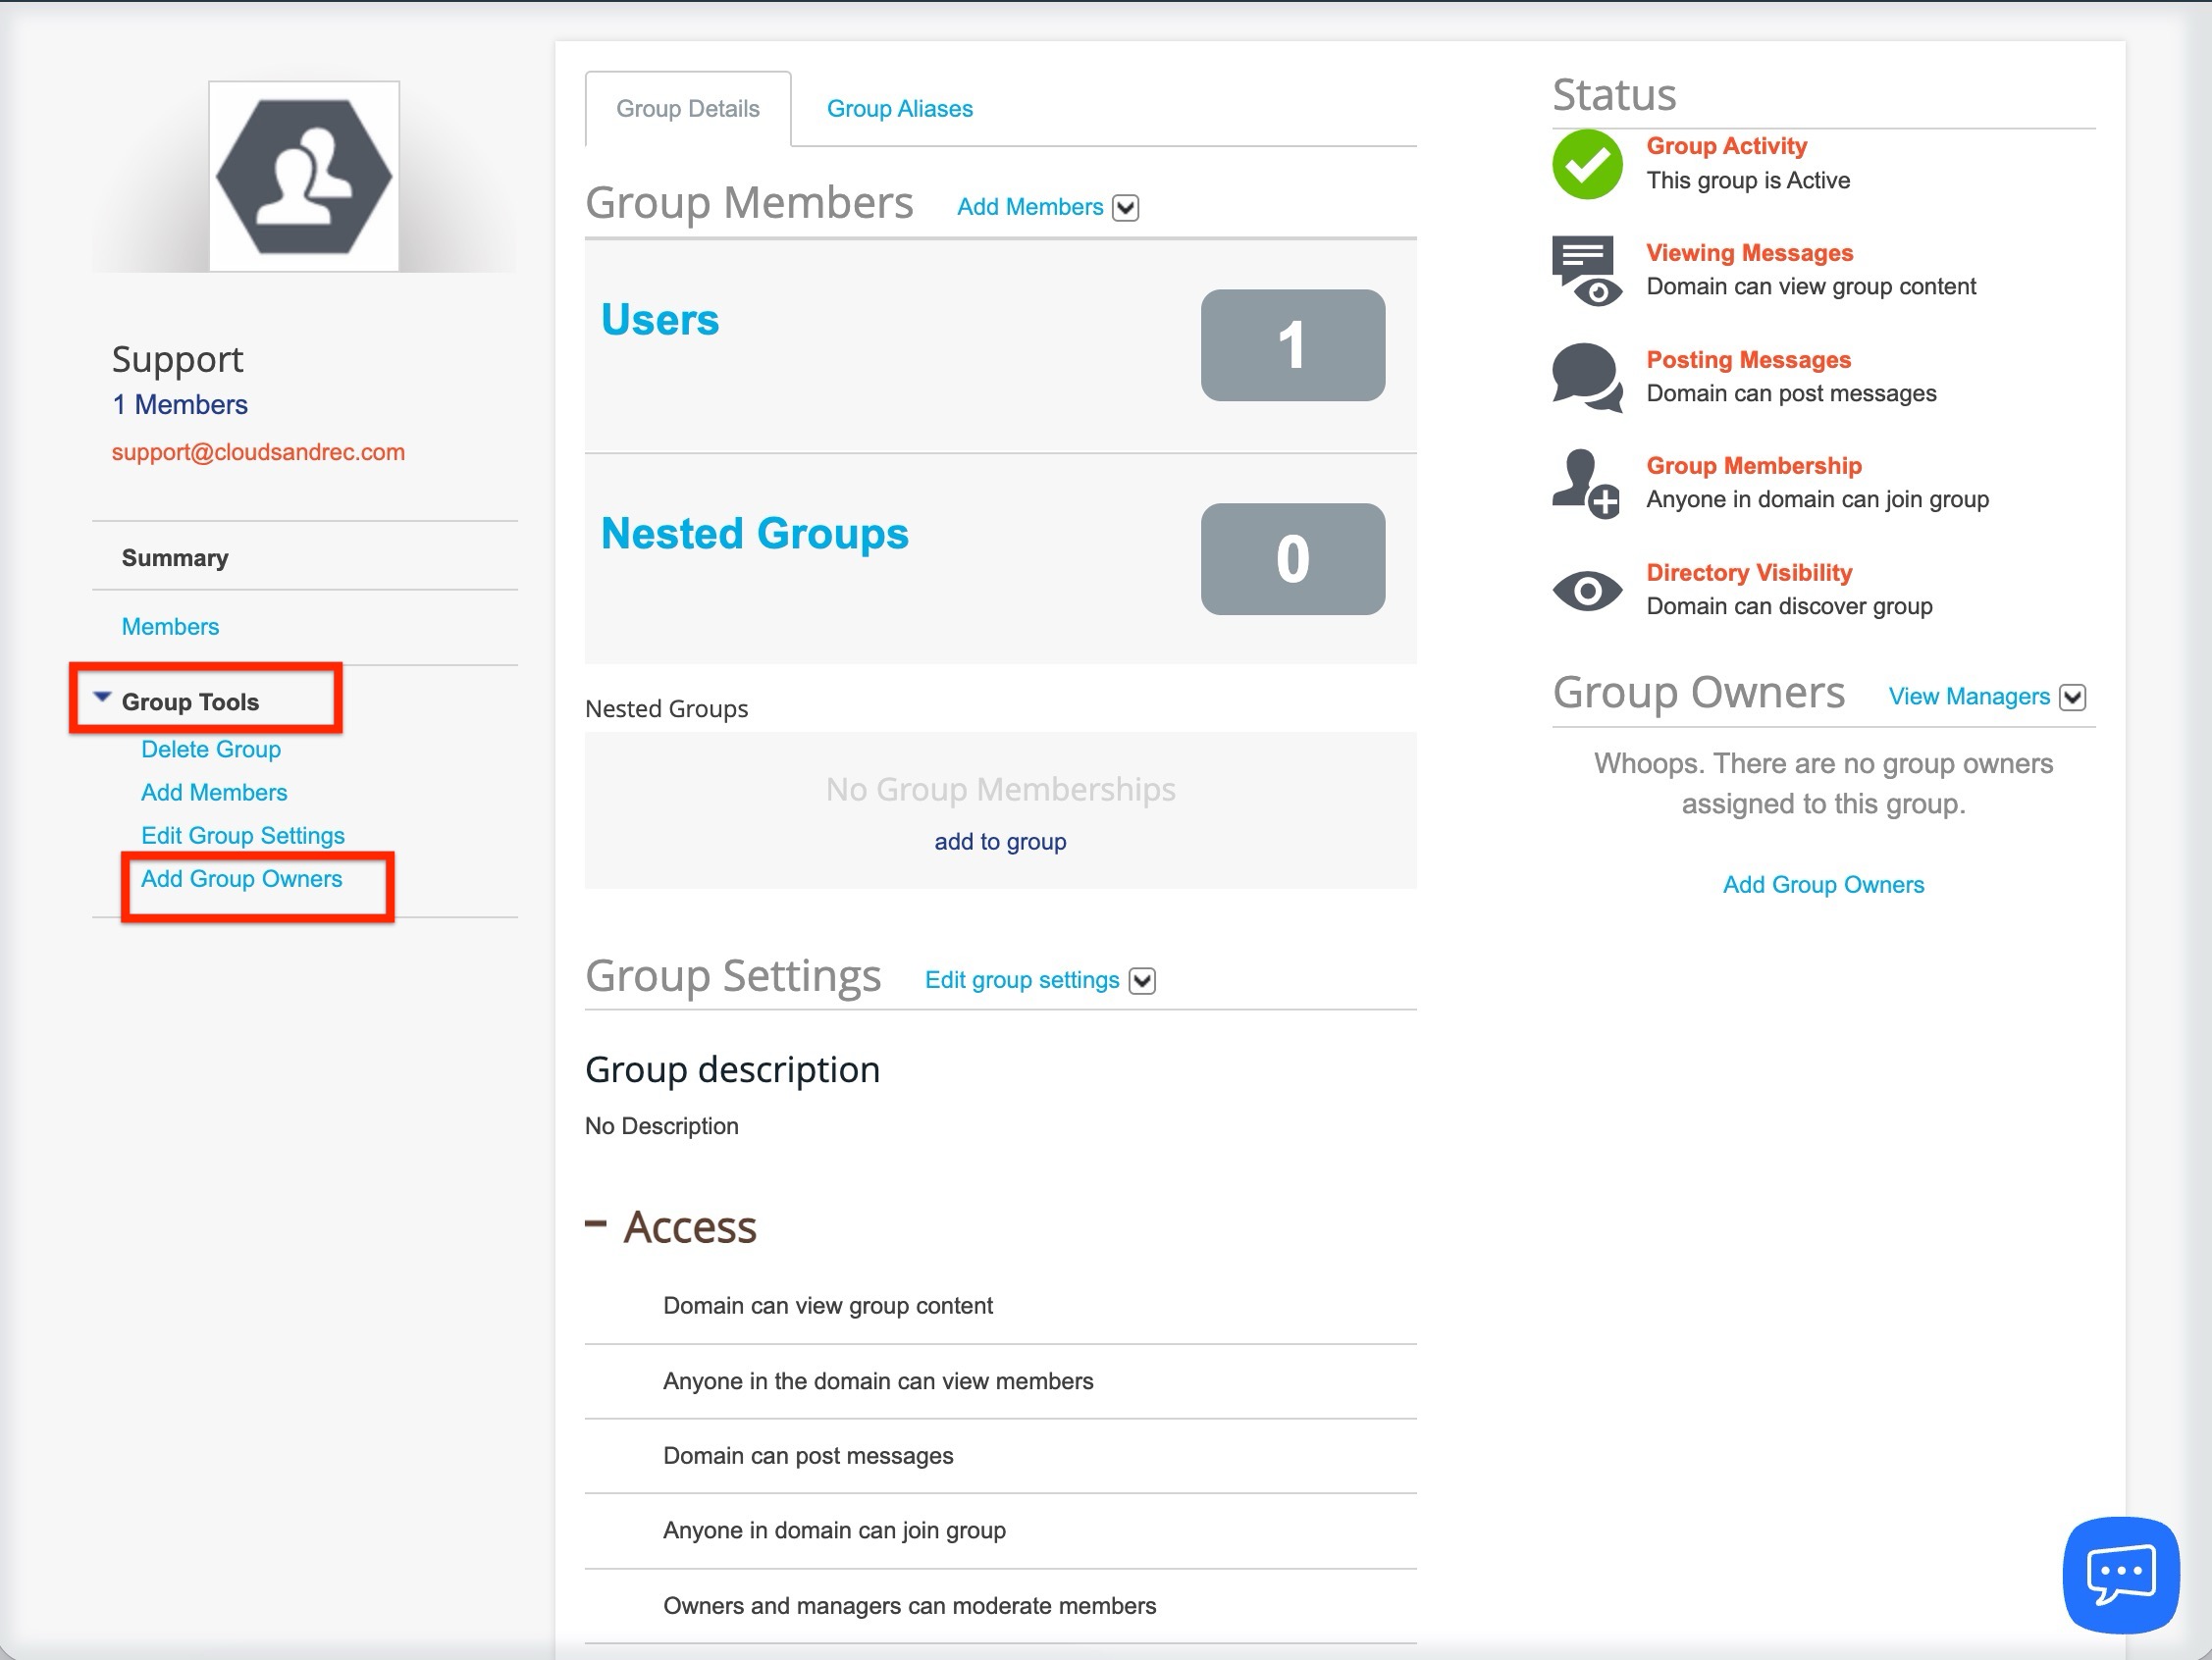Click the Nested Groups heading link
The height and width of the screenshot is (1660, 2212).
click(x=755, y=534)
